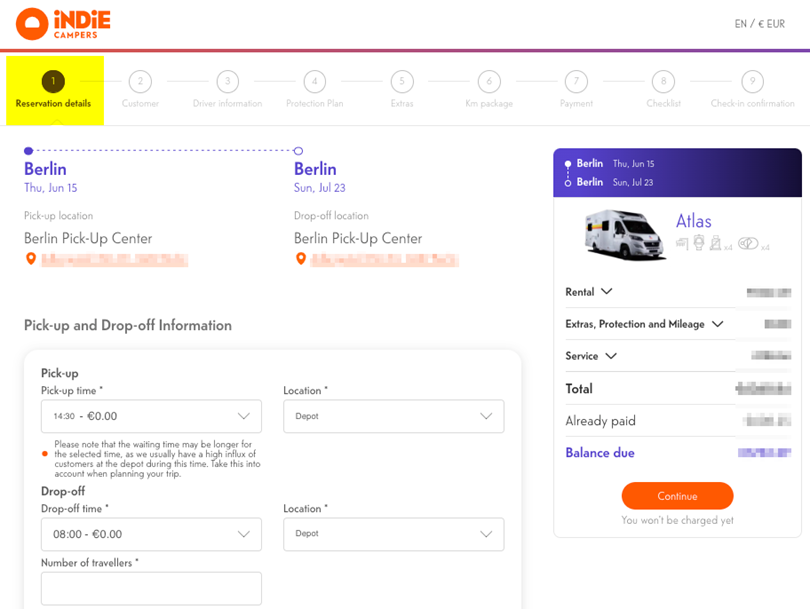The height and width of the screenshot is (609, 810).
Task: Open the Pick-up time dropdown
Action: click(151, 416)
